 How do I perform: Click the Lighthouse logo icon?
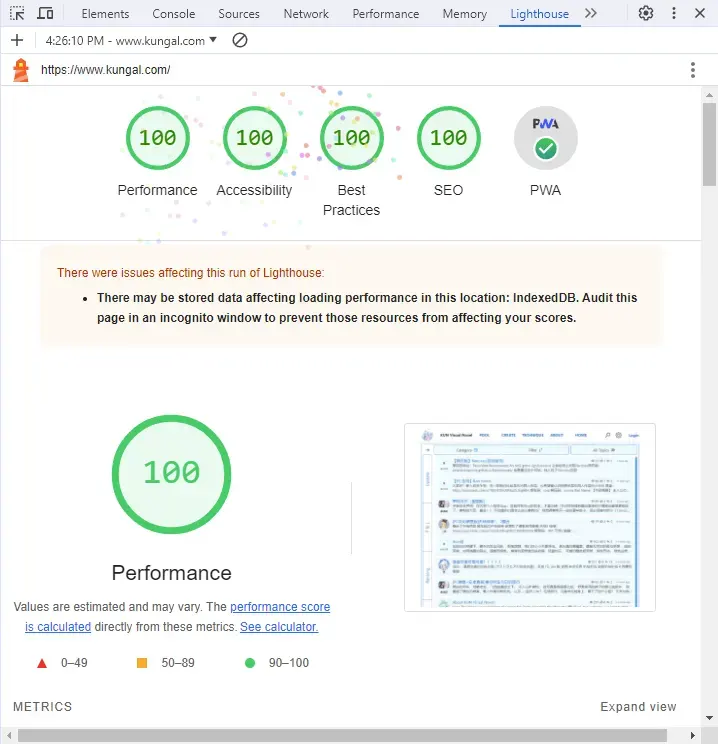[21, 70]
